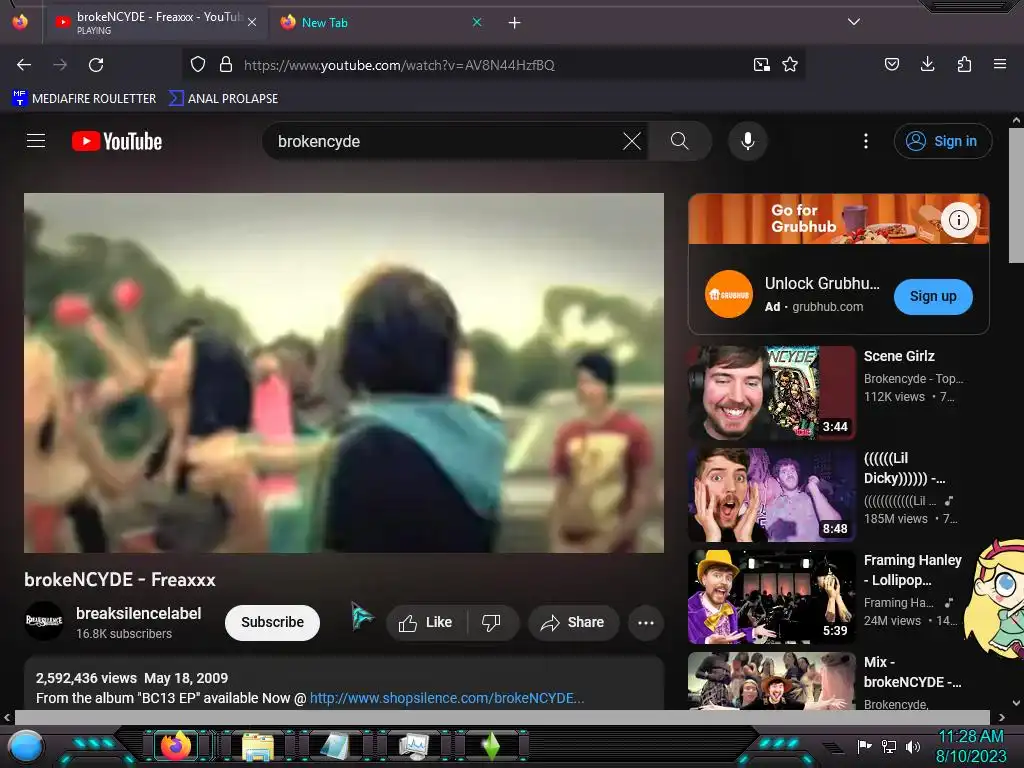Open a new tab with plus button
Image resolution: width=1024 pixels, height=768 pixels.
pos(515,23)
